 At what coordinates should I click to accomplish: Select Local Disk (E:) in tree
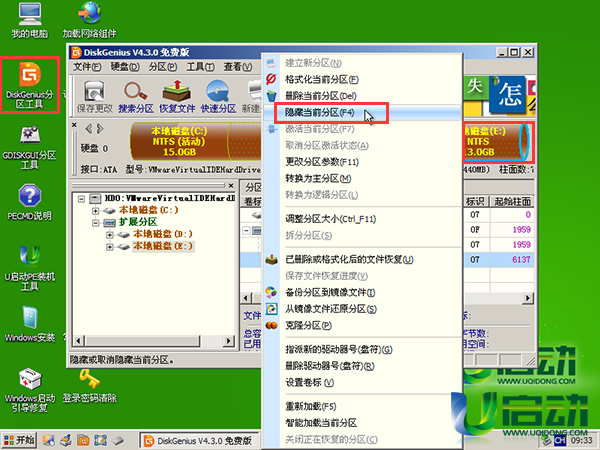coord(163,246)
